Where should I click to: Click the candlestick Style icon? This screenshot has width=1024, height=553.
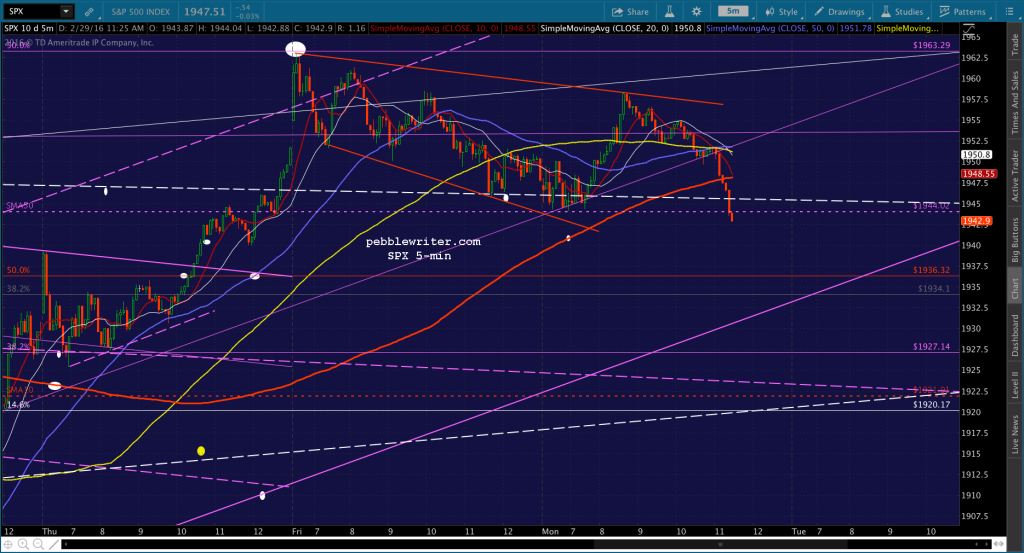click(770, 12)
